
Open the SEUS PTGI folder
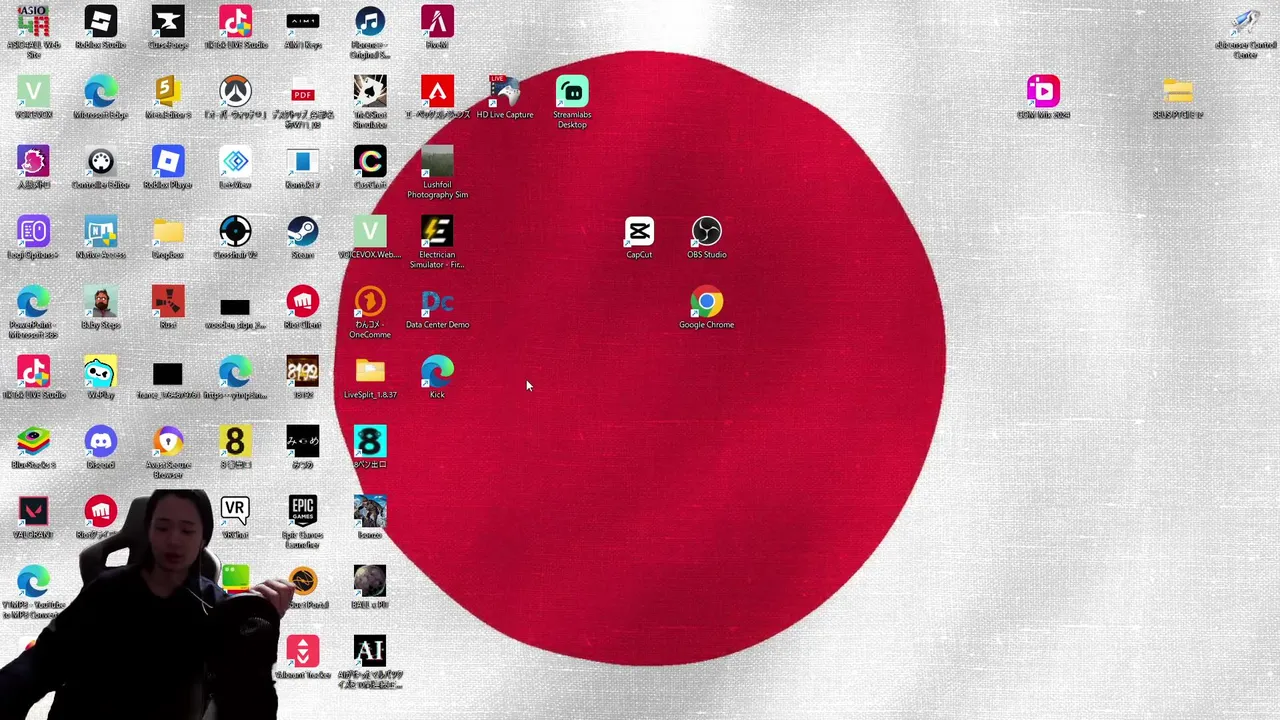(x=1178, y=92)
